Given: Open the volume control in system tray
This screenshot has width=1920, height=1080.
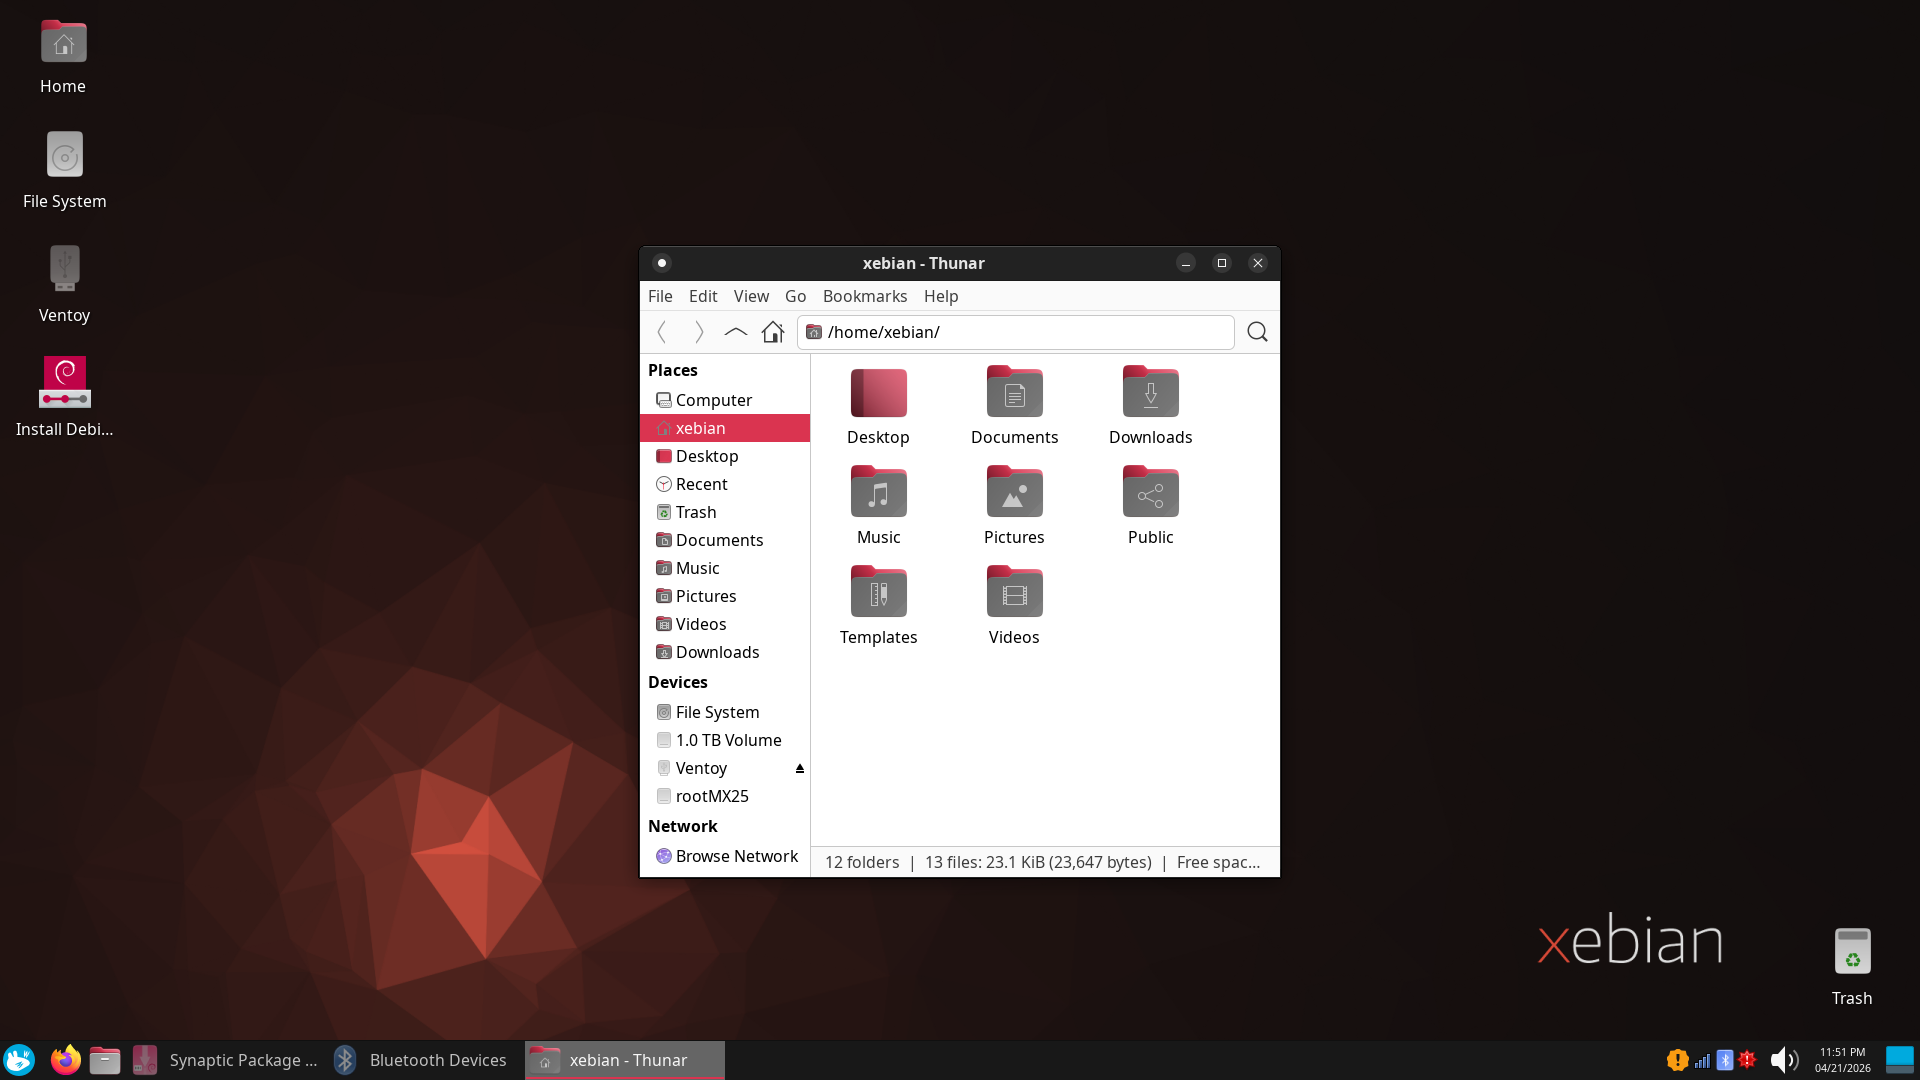Looking at the screenshot, I should click(1783, 1060).
